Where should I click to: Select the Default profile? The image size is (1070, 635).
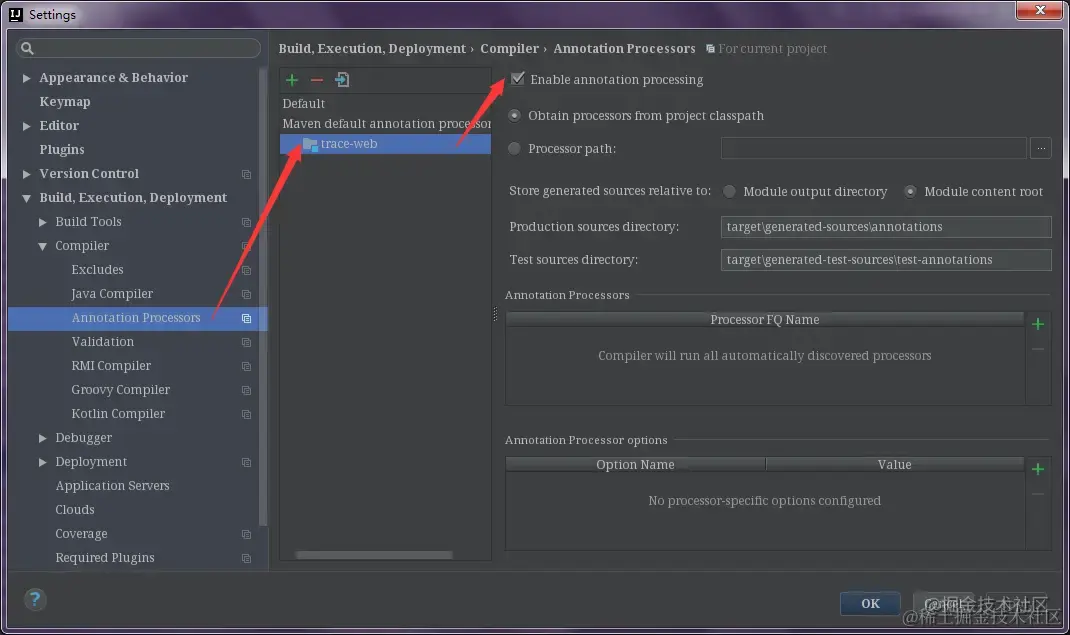(x=304, y=104)
